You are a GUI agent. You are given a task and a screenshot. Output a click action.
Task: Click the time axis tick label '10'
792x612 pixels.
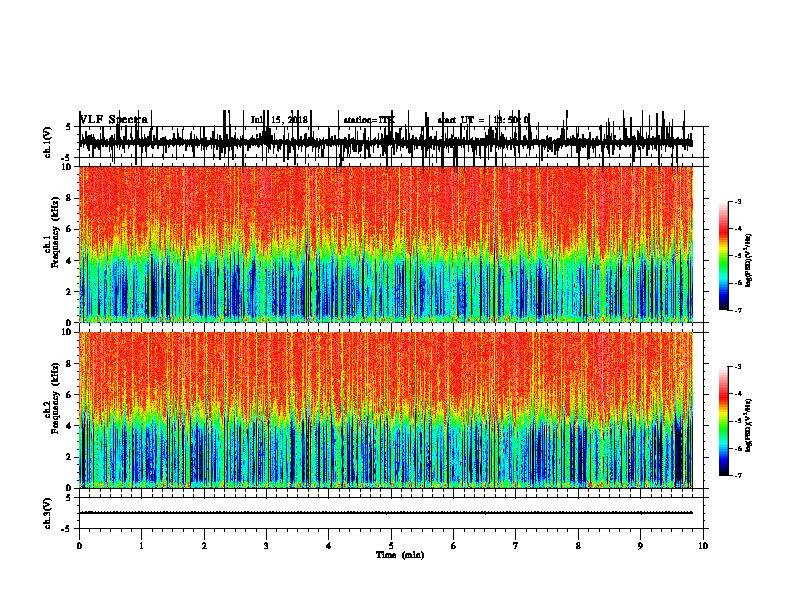[x=703, y=546]
